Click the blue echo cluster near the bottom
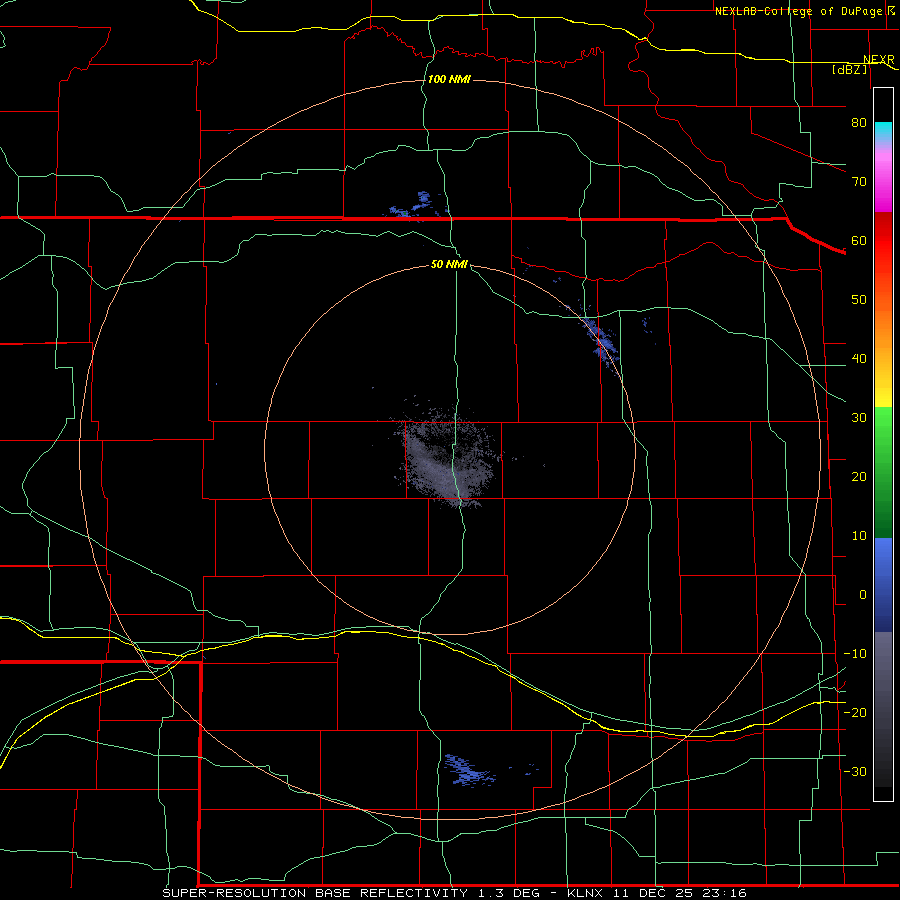 470,770
